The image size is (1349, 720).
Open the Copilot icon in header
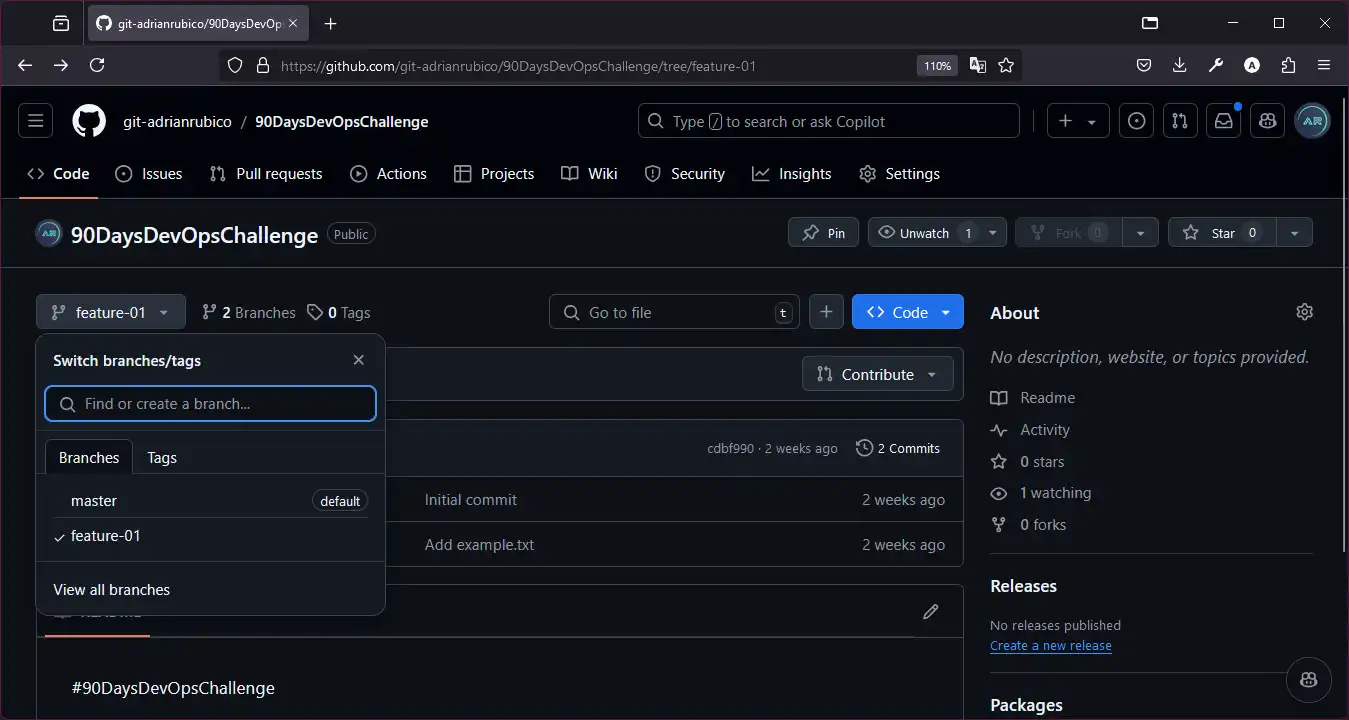click(1268, 121)
